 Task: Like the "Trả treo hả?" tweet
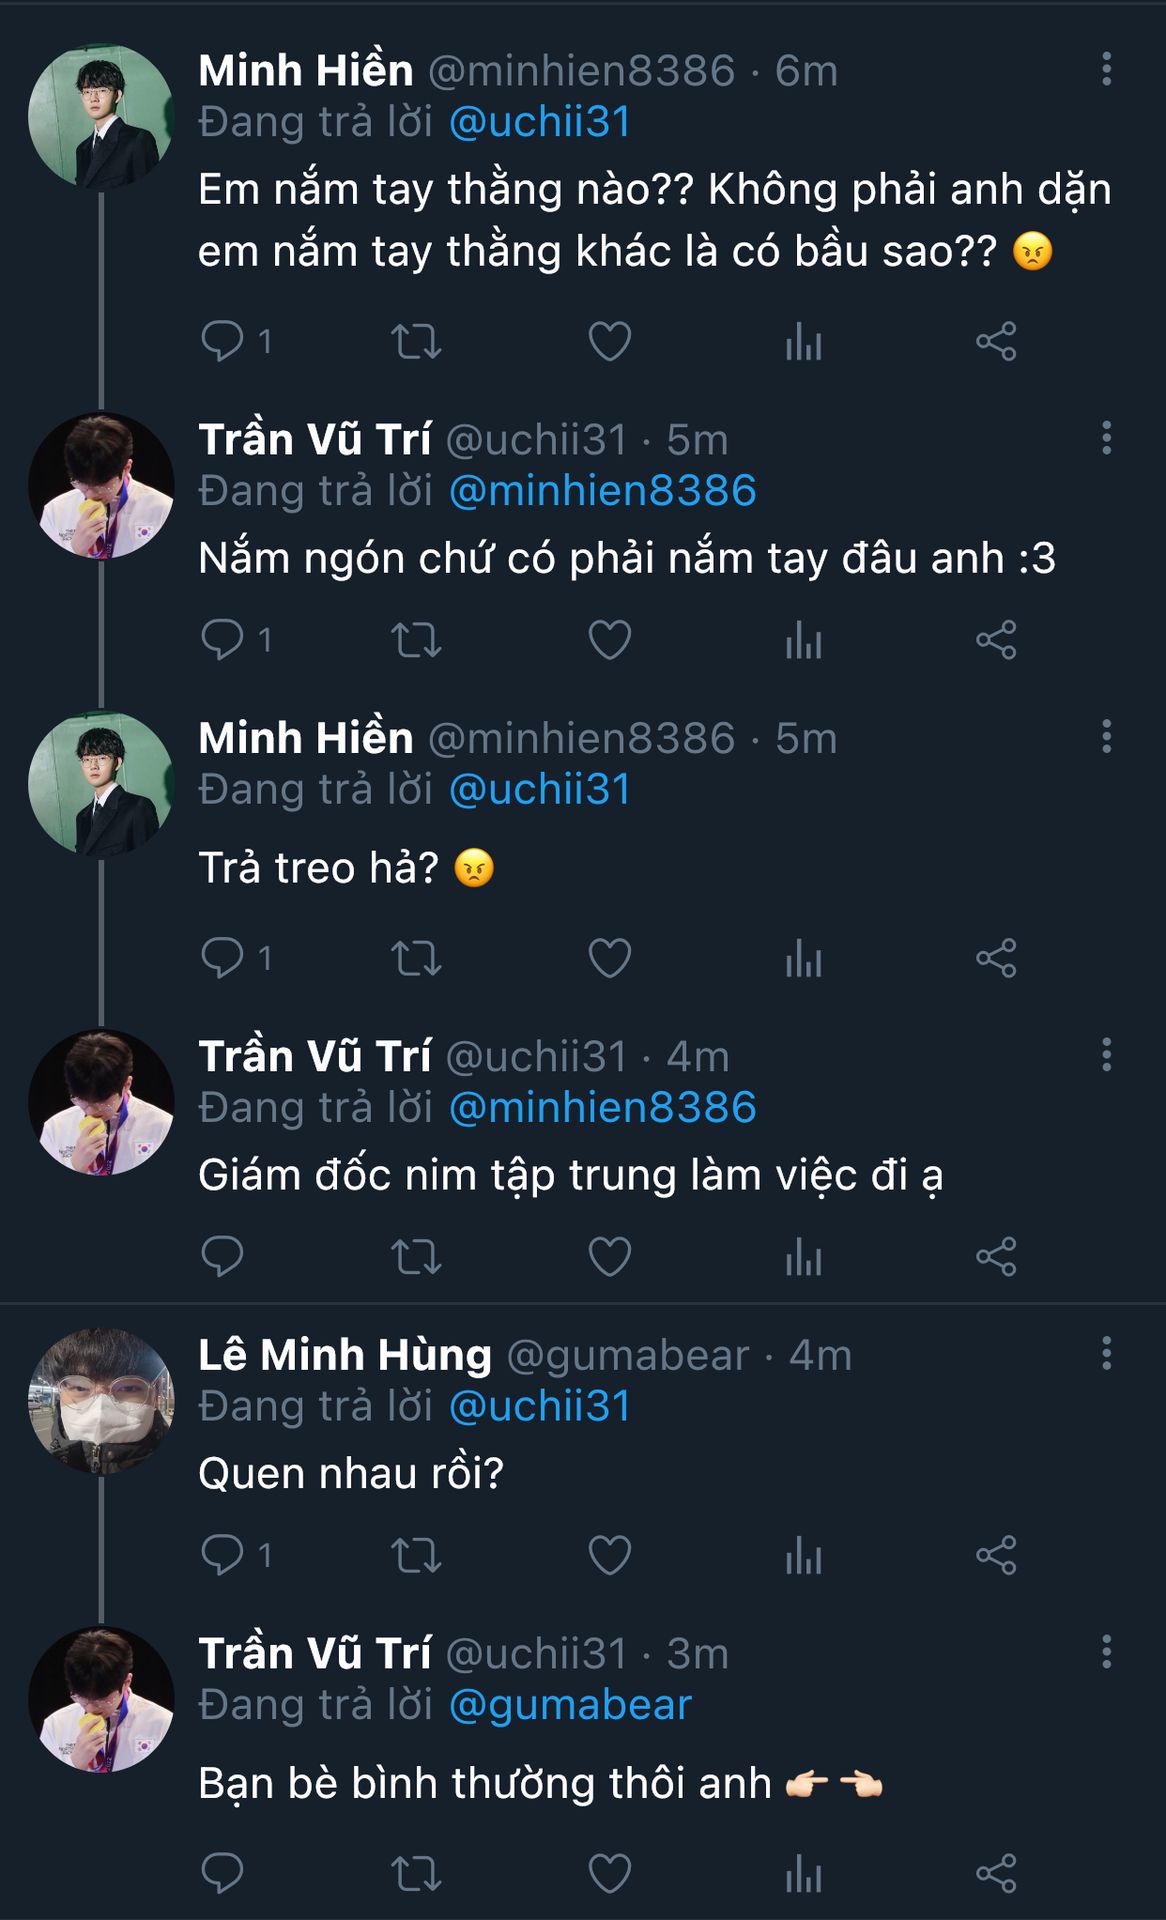point(610,958)
